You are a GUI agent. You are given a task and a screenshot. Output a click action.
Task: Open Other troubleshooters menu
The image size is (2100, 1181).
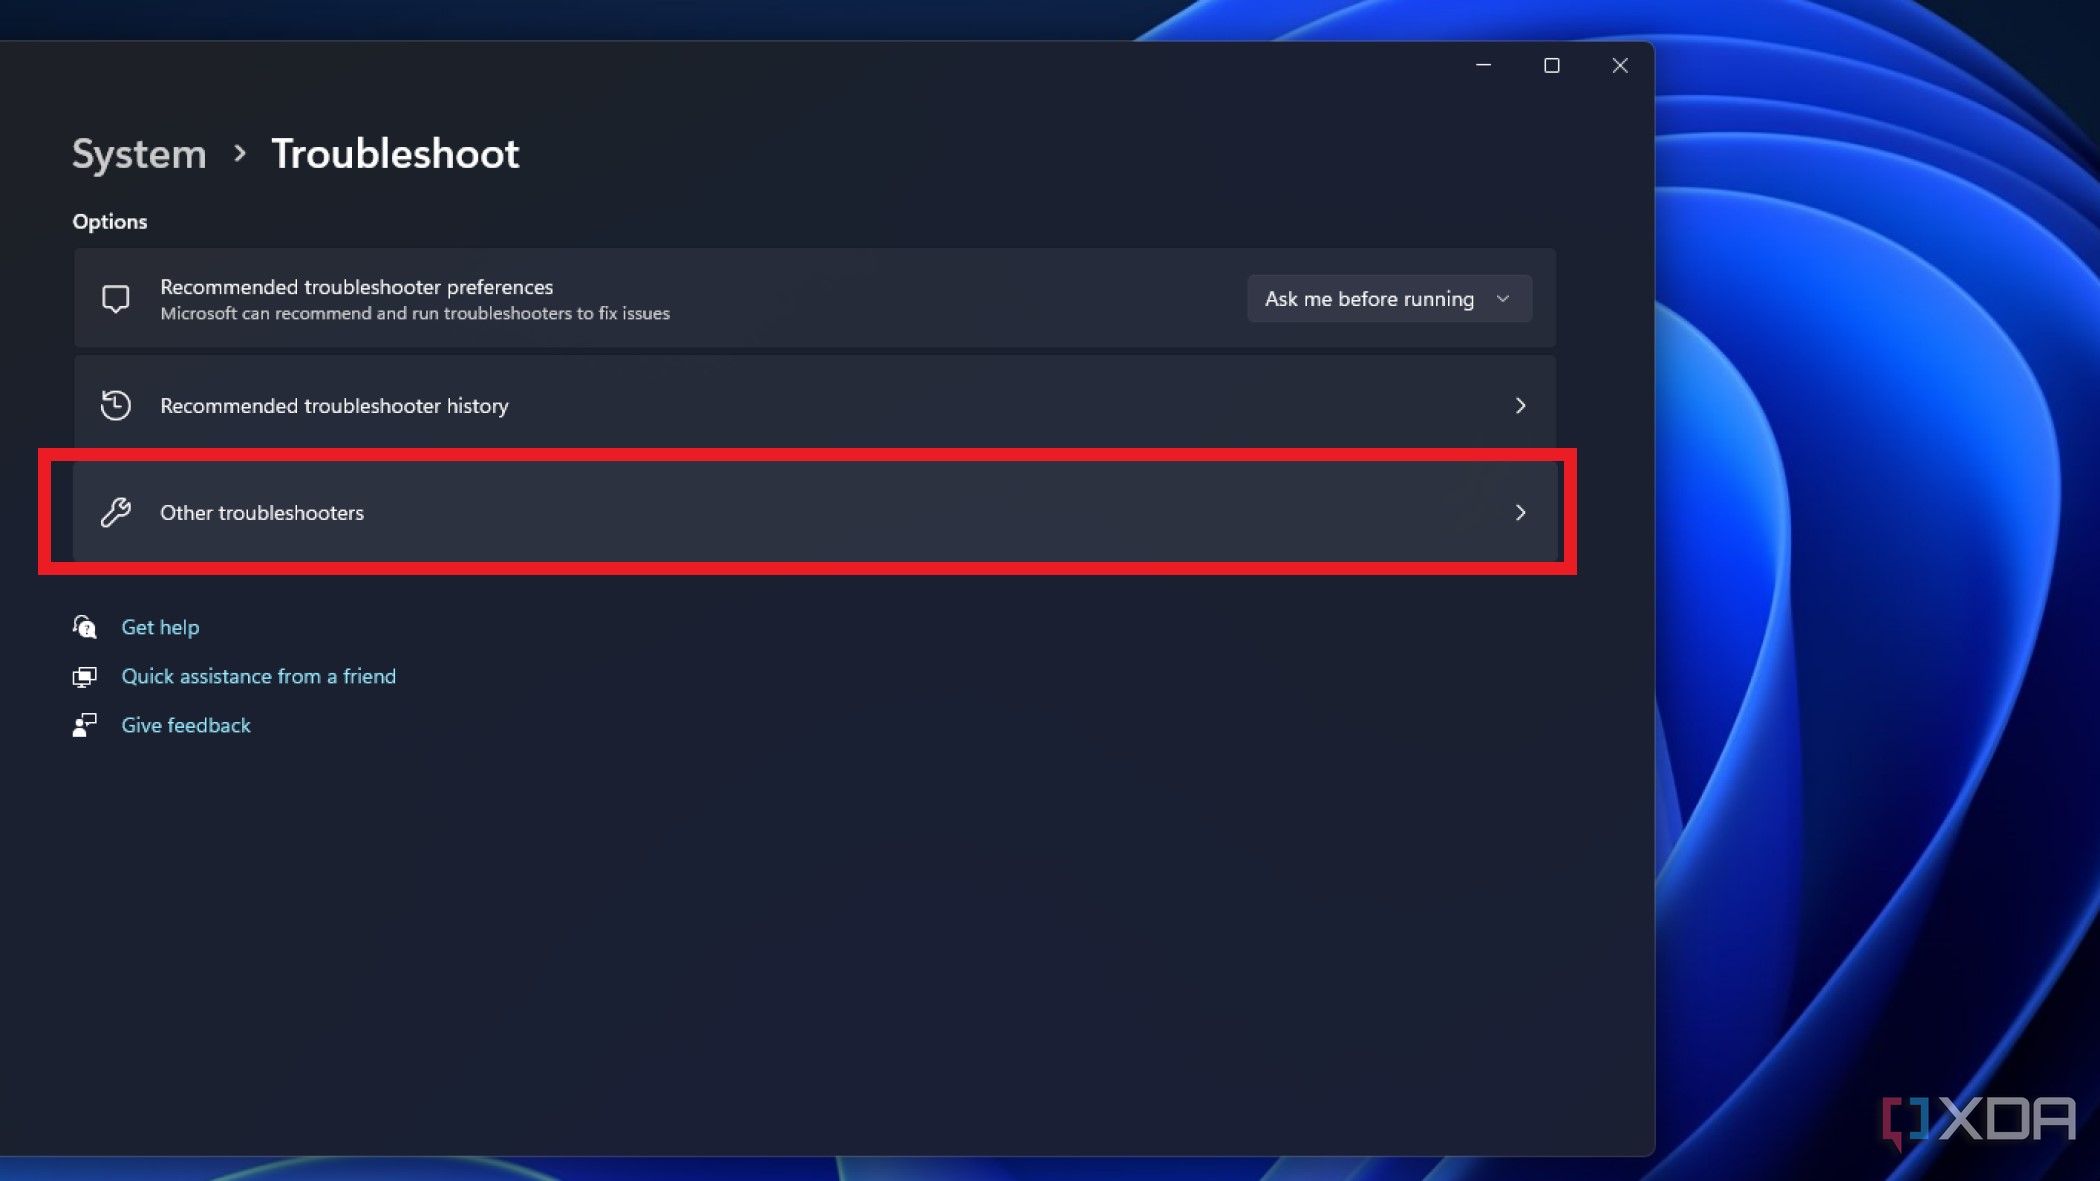806,512
